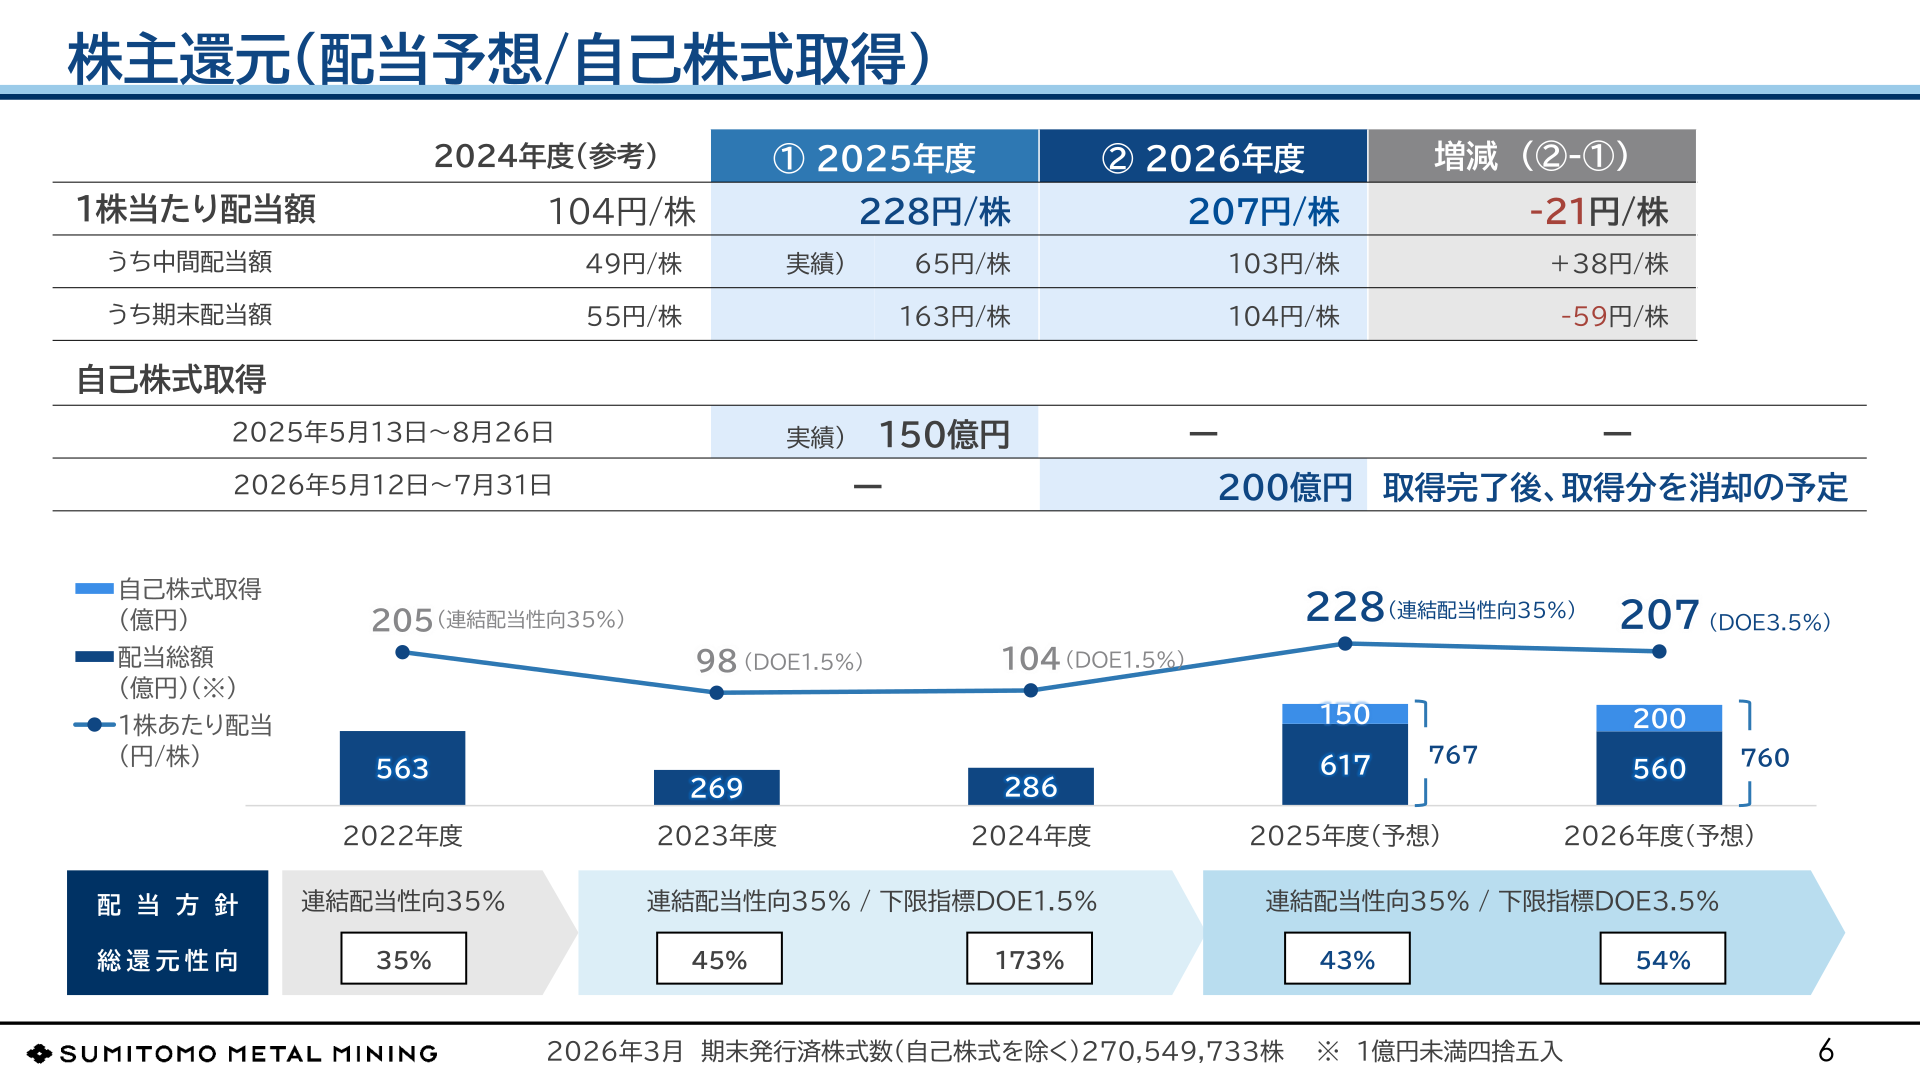Select the 49円/株 interim value
1920x1080 pixels.
(634, 263)
